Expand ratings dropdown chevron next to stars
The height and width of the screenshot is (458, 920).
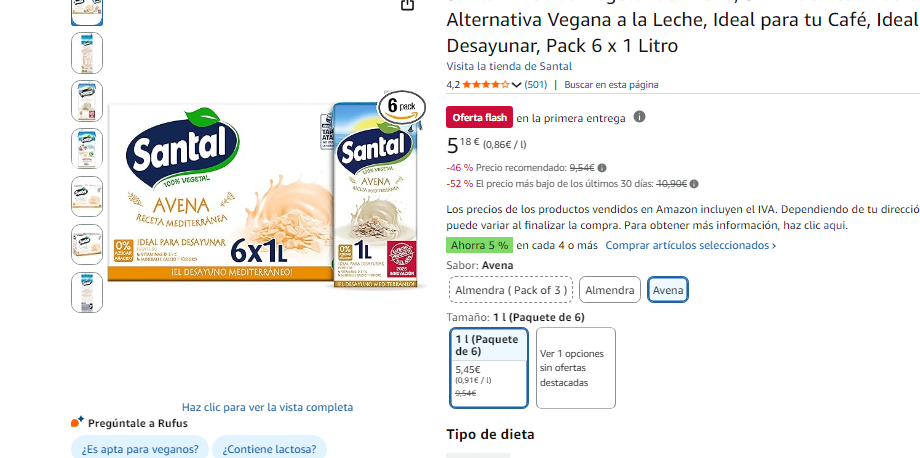point(516,85)
